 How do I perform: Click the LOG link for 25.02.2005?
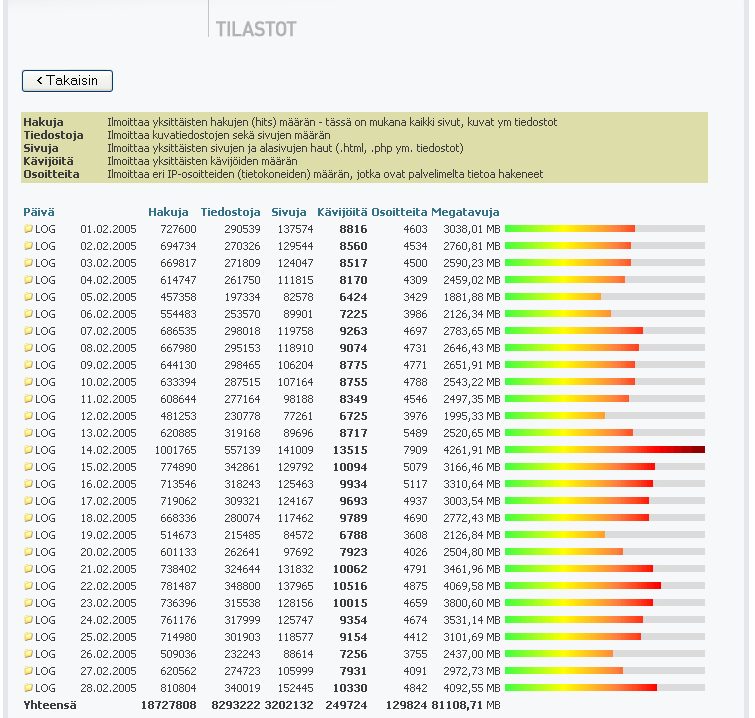click(x=45, y=637)
